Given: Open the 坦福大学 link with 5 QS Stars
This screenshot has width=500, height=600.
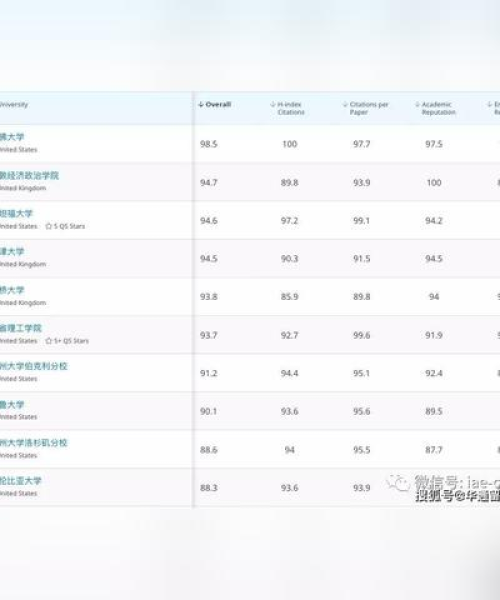Looking at the screenshot, I should pos(16,214).
